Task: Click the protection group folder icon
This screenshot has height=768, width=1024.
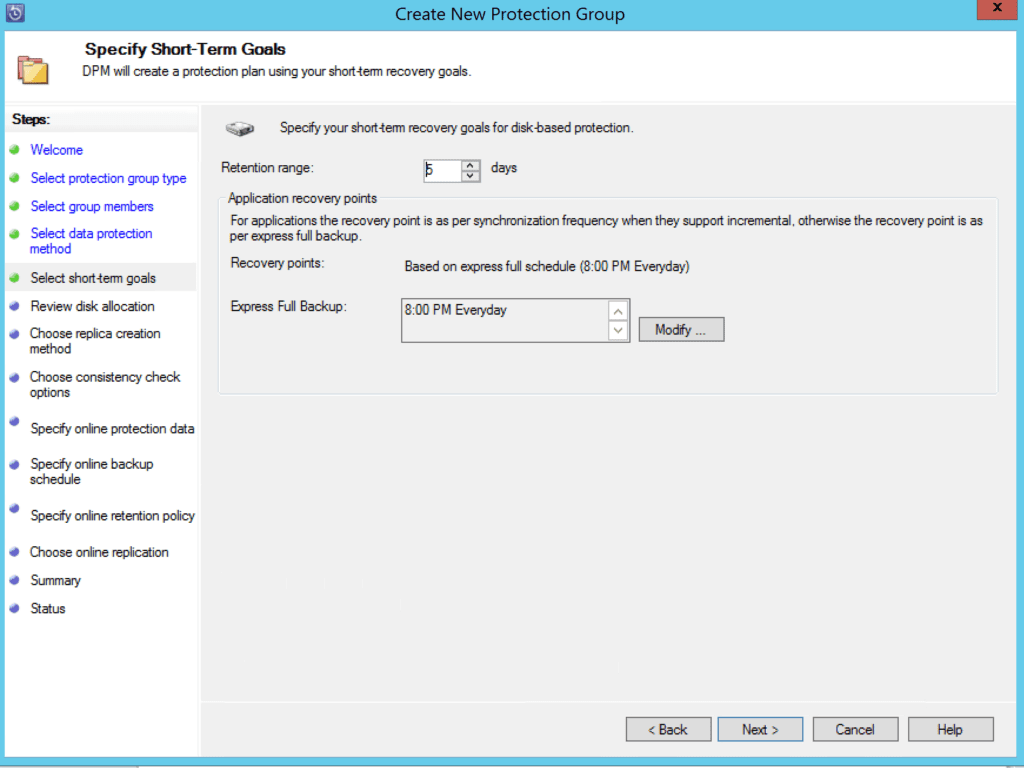Action: click(33, 70)
